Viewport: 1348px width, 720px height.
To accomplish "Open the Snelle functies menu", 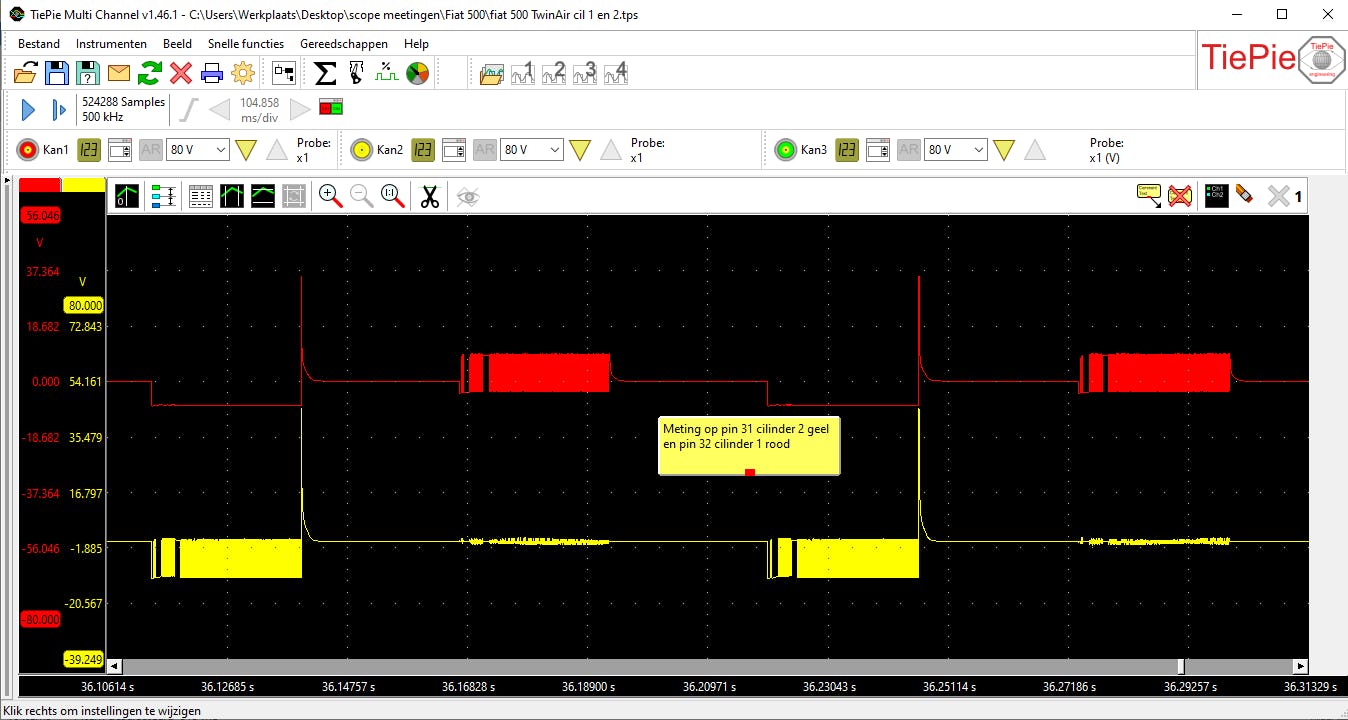I will point(246,44).
